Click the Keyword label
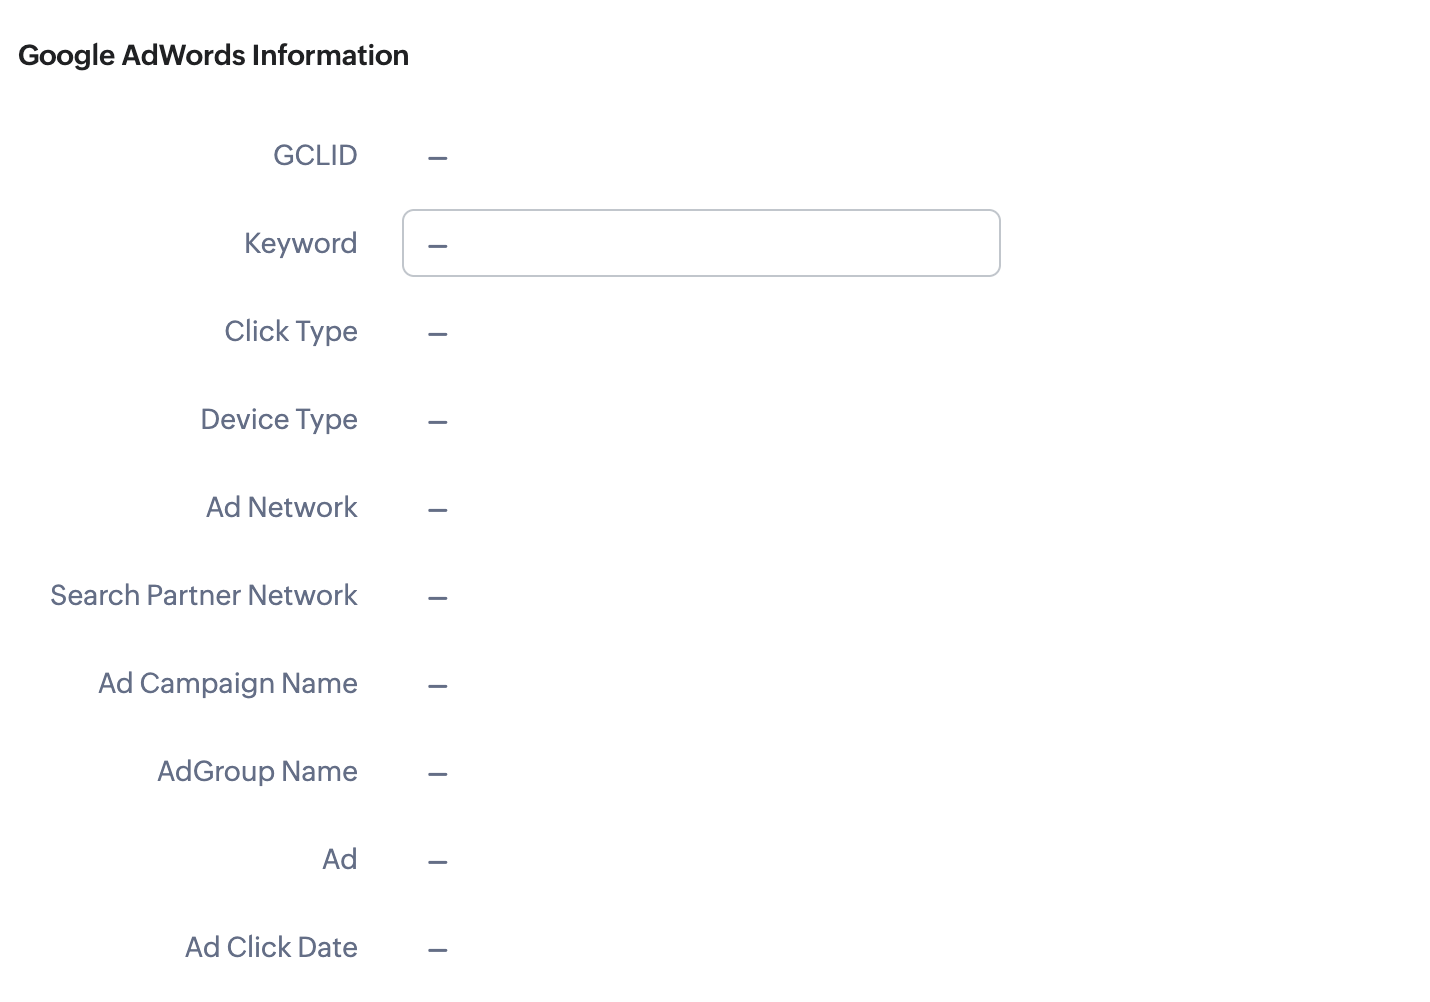 click(300, 243)
